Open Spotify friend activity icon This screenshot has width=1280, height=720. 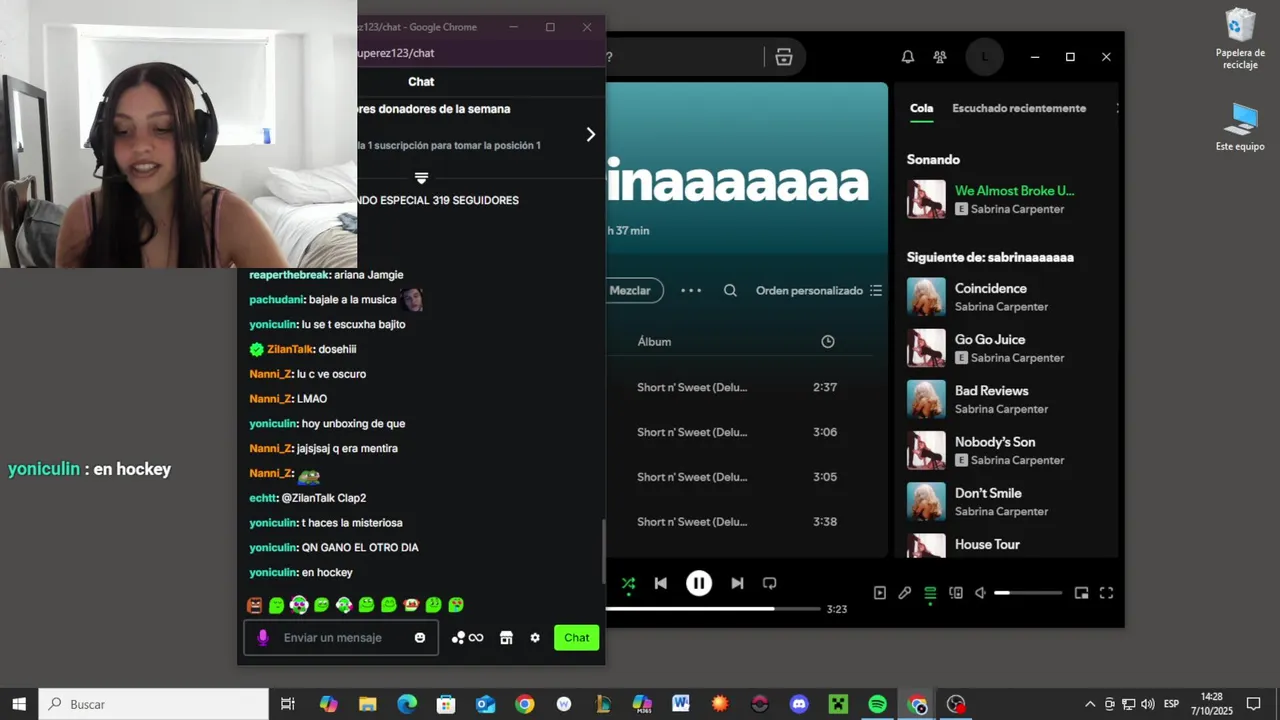click(x=940, y=57)
